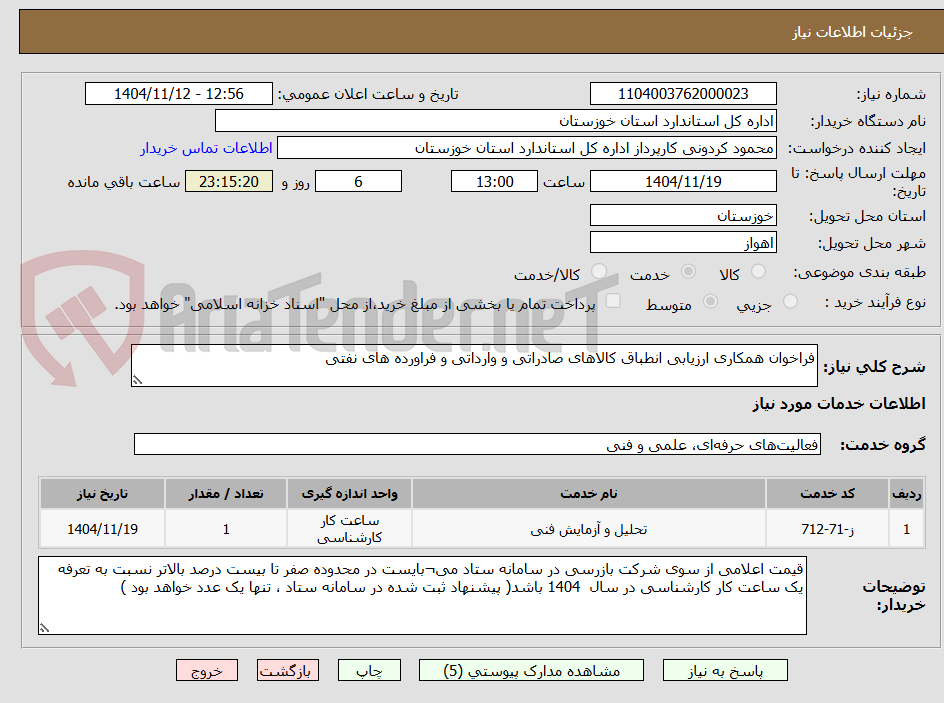The image size is (944, 703).
Task: Click the چاپ print button
Action: [369, 670]
